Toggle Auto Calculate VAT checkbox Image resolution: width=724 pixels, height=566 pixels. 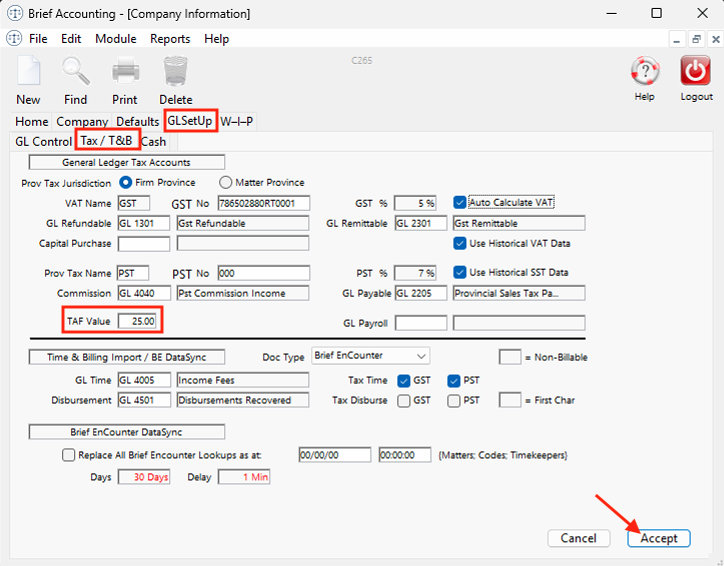coord(459,202)
